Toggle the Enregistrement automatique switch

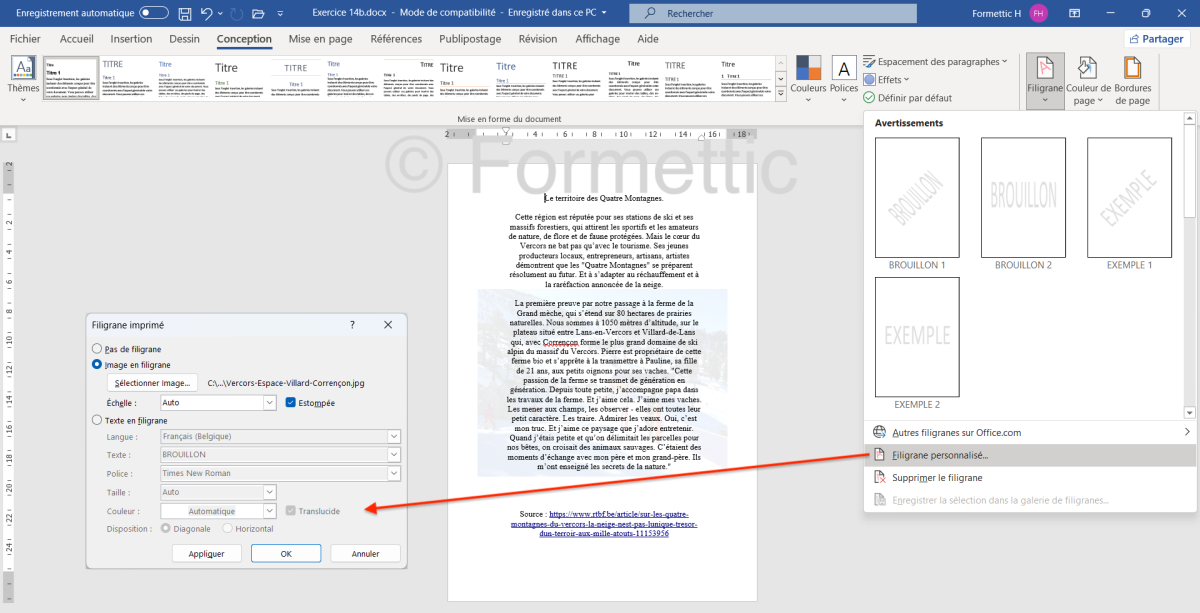tap(154, 14)
